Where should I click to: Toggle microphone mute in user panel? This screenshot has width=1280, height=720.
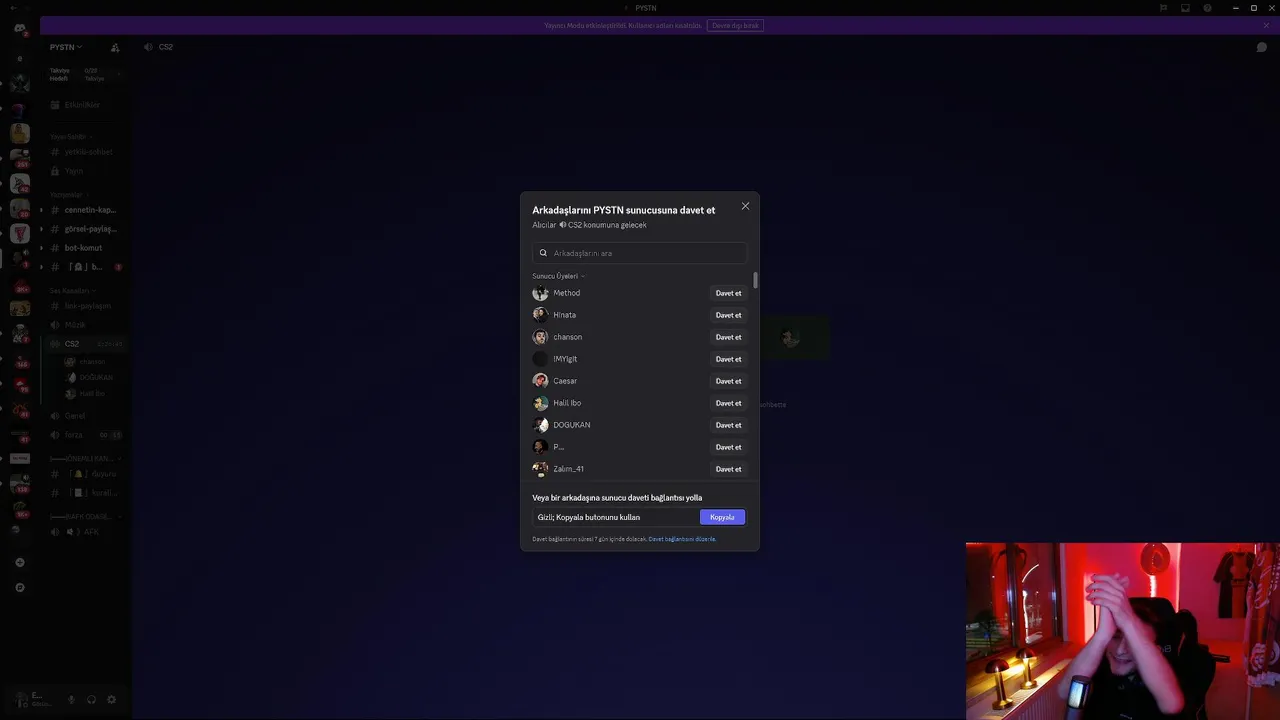71,700
